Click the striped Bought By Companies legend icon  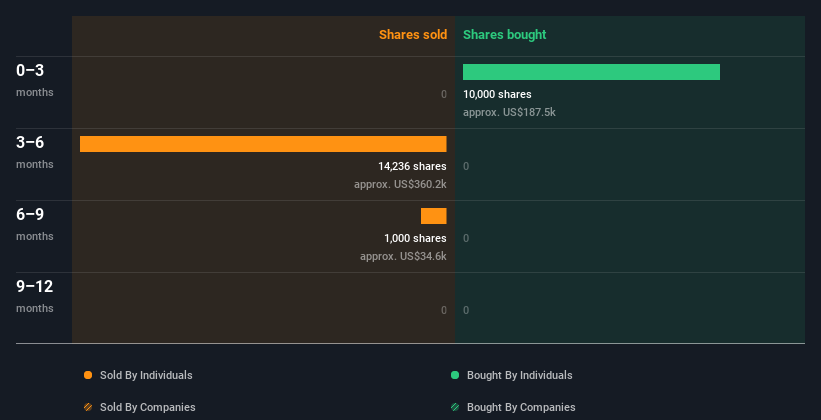455,407
